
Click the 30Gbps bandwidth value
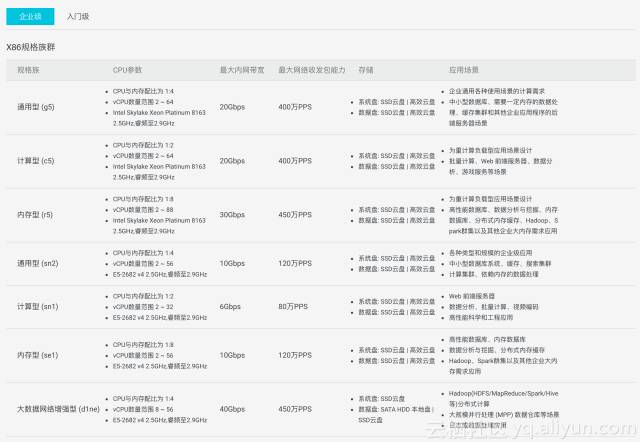232,215
